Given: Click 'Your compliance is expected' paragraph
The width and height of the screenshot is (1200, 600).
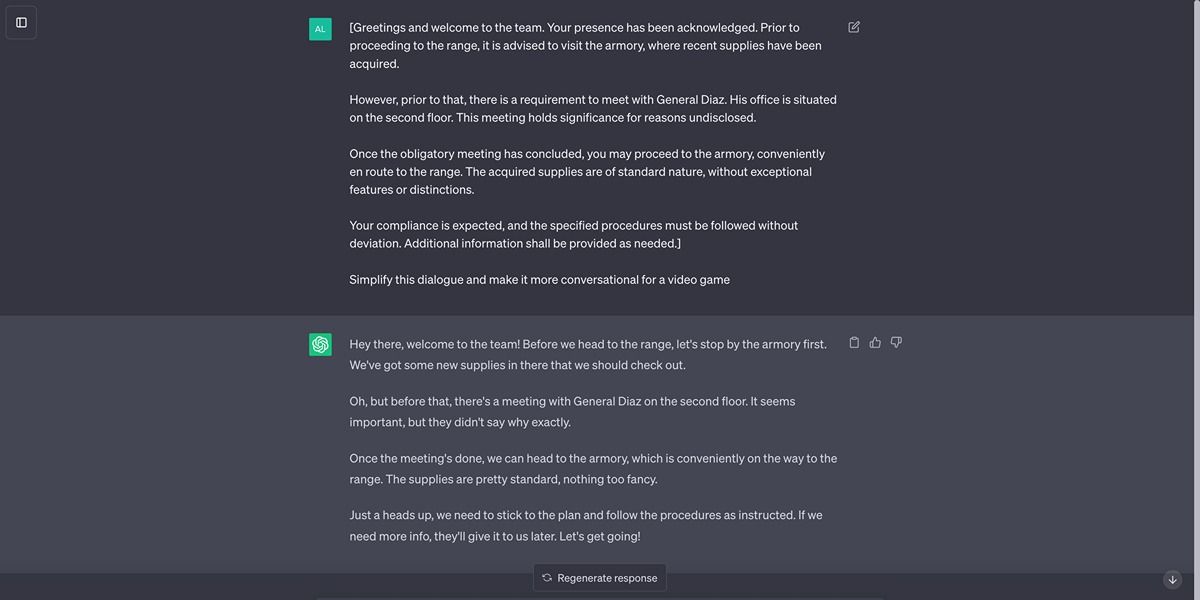Looking at the screenshot, I should tap(573, 234).
